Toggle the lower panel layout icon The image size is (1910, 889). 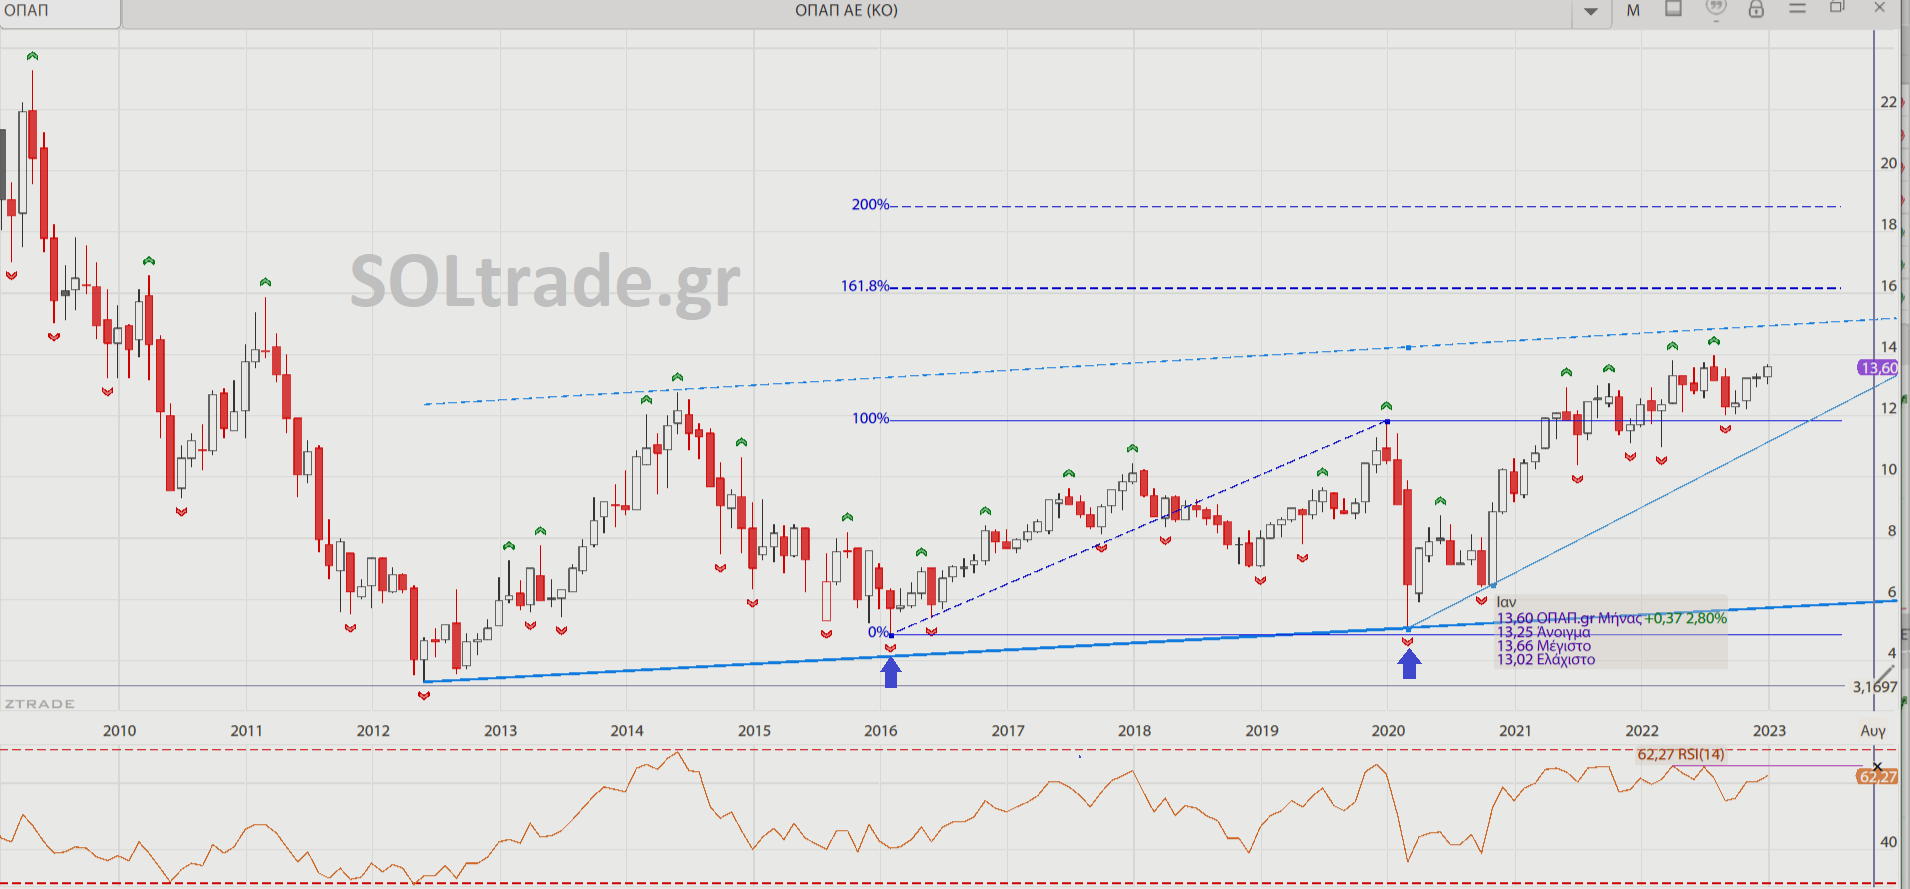[1674, 9]
